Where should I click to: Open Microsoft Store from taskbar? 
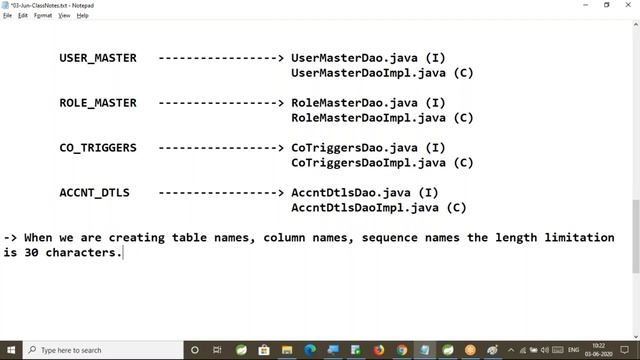click(264, 350)
